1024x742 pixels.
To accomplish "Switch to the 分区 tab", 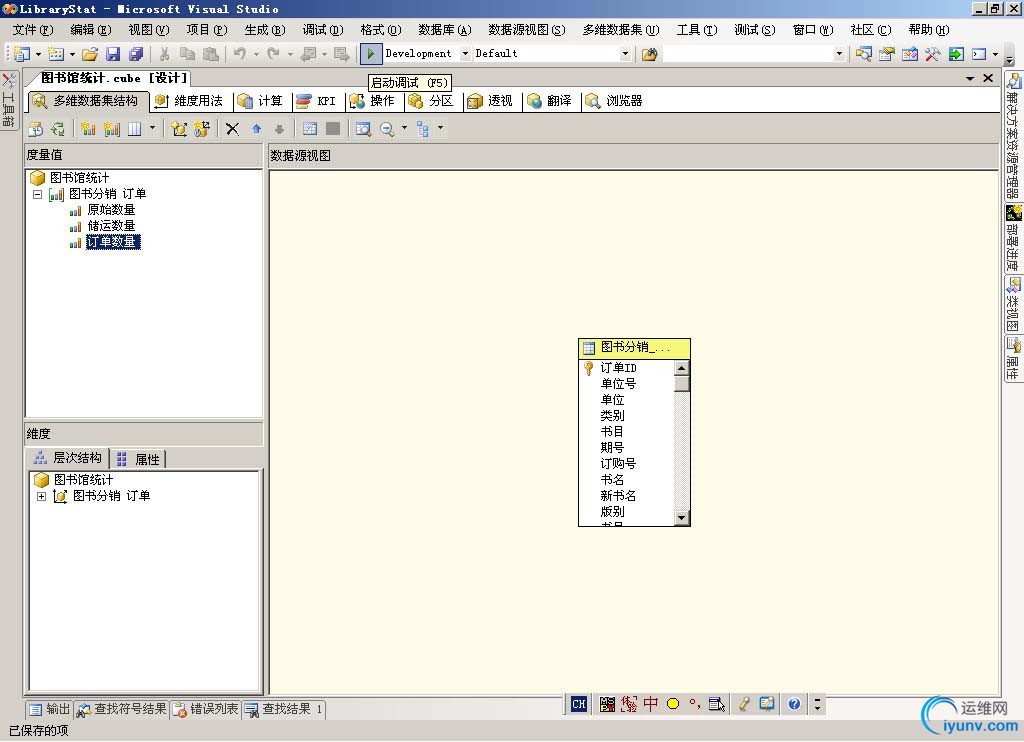I will tap(431, 101).
